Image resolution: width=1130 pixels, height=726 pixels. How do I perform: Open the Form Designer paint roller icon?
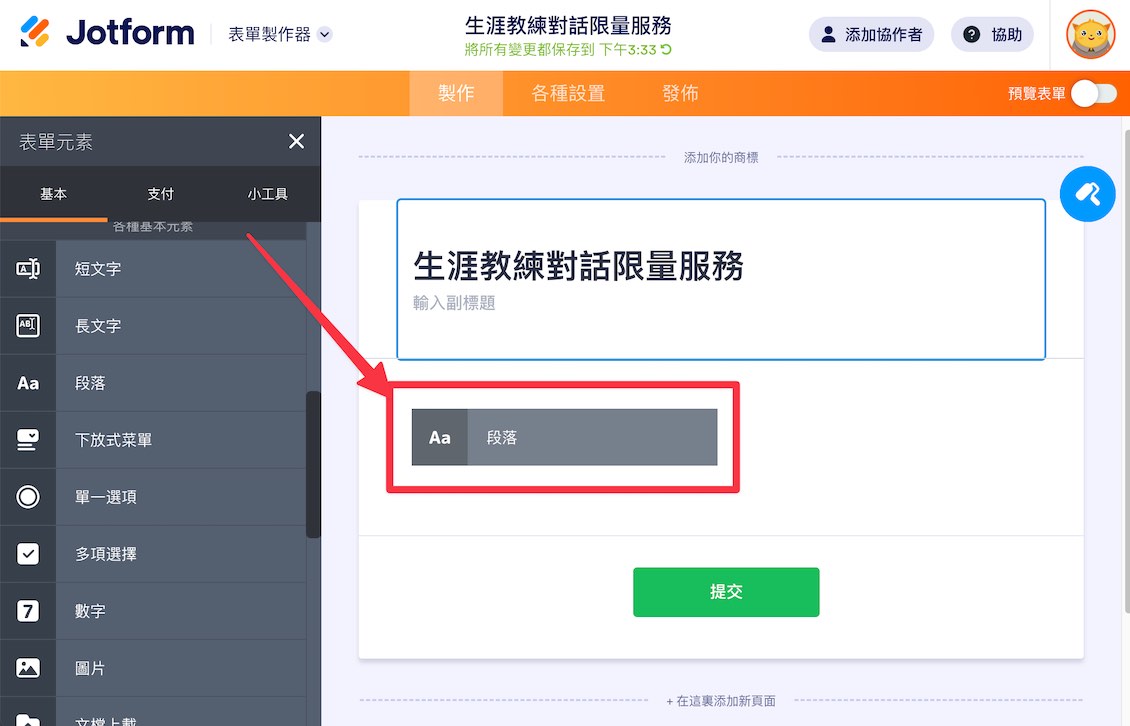coord(1087,194)
